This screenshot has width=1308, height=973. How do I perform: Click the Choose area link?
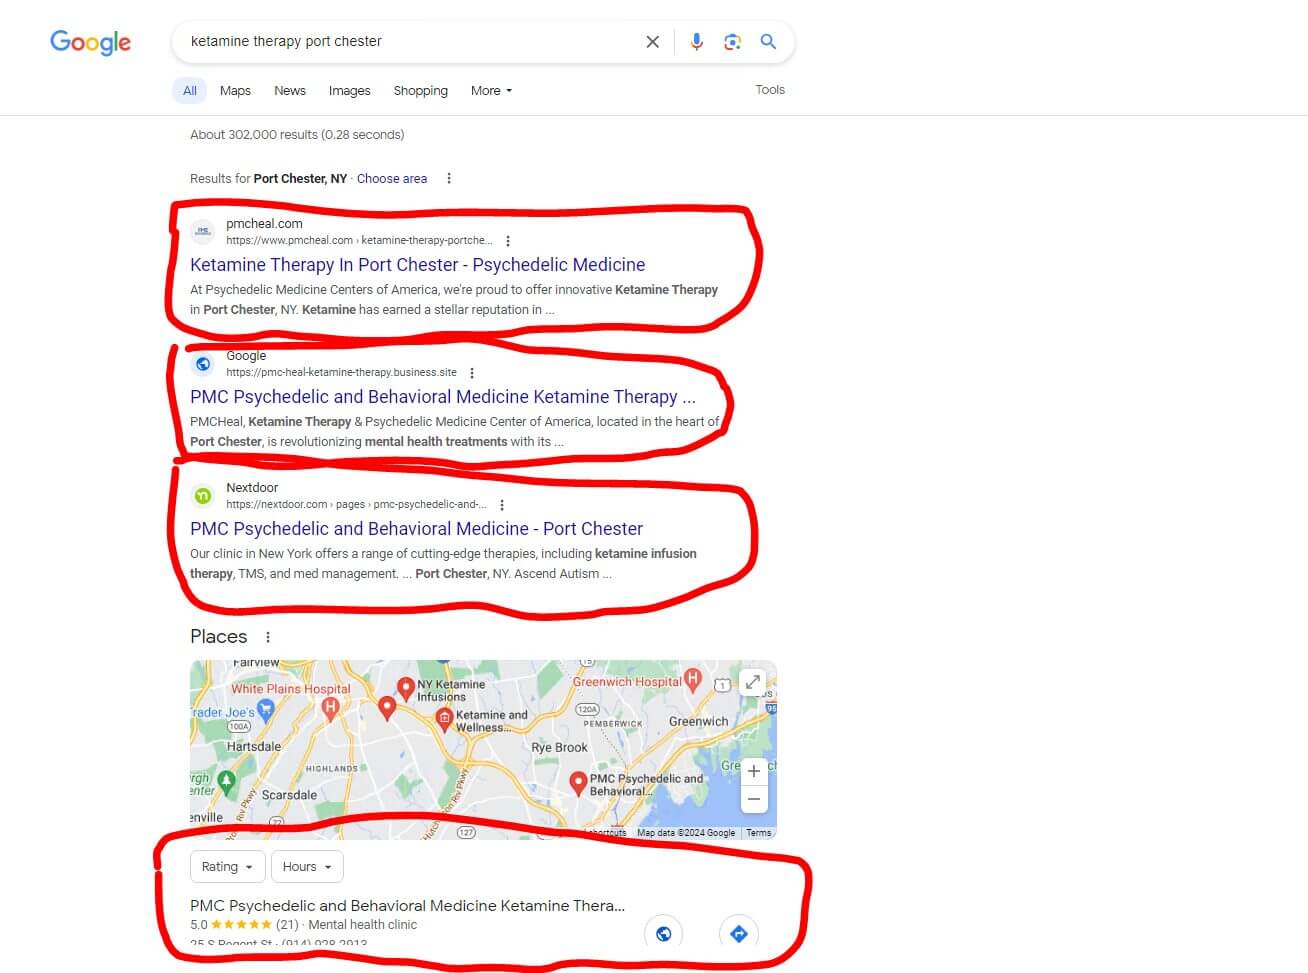392,179
